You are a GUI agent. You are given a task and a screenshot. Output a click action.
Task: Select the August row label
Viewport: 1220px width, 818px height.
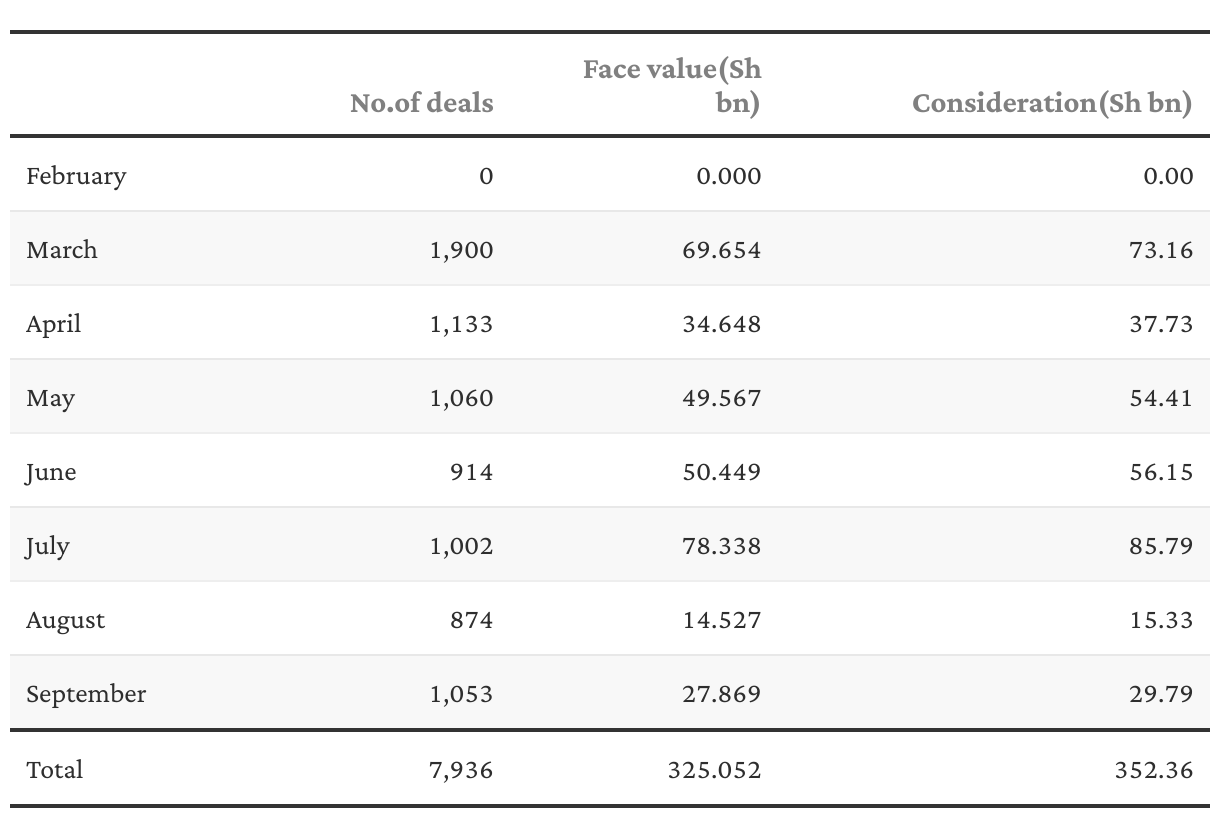pyautogui.click(x=66, y=620)
